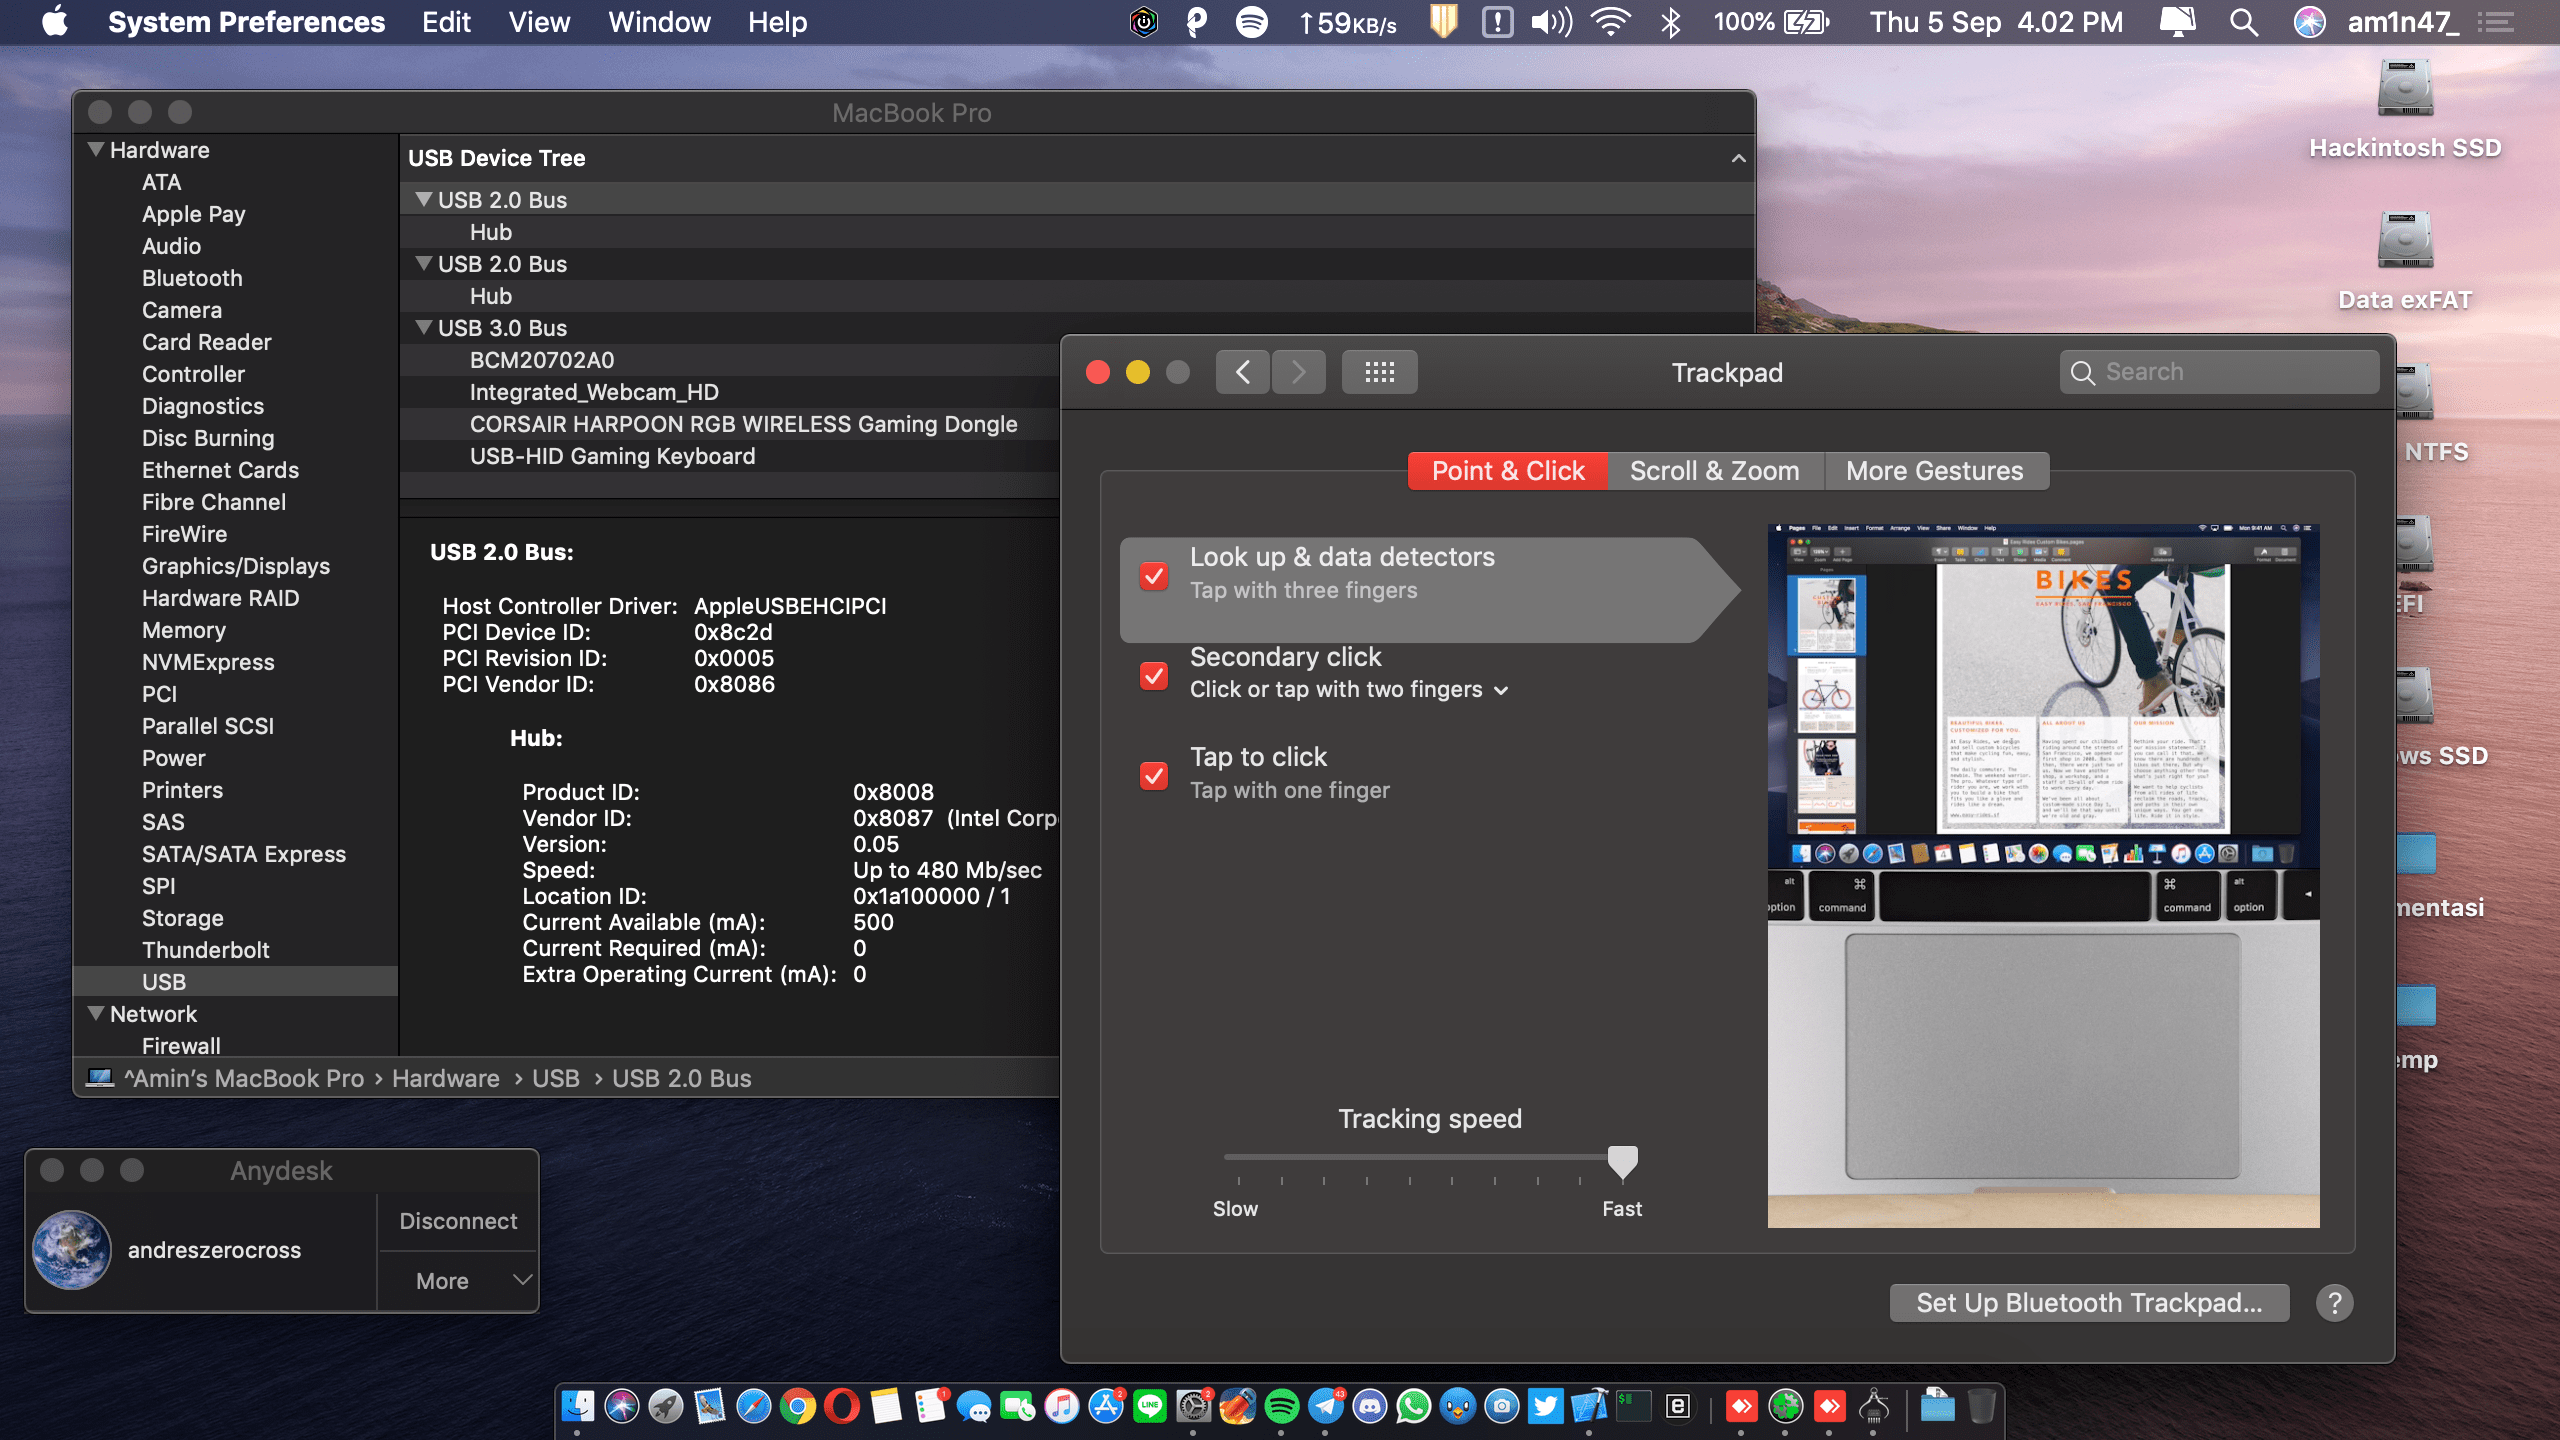Screen dimensions: 2560x1440
Task: Collapse the Hardware section in sidebar
Action: click(96, 150)
